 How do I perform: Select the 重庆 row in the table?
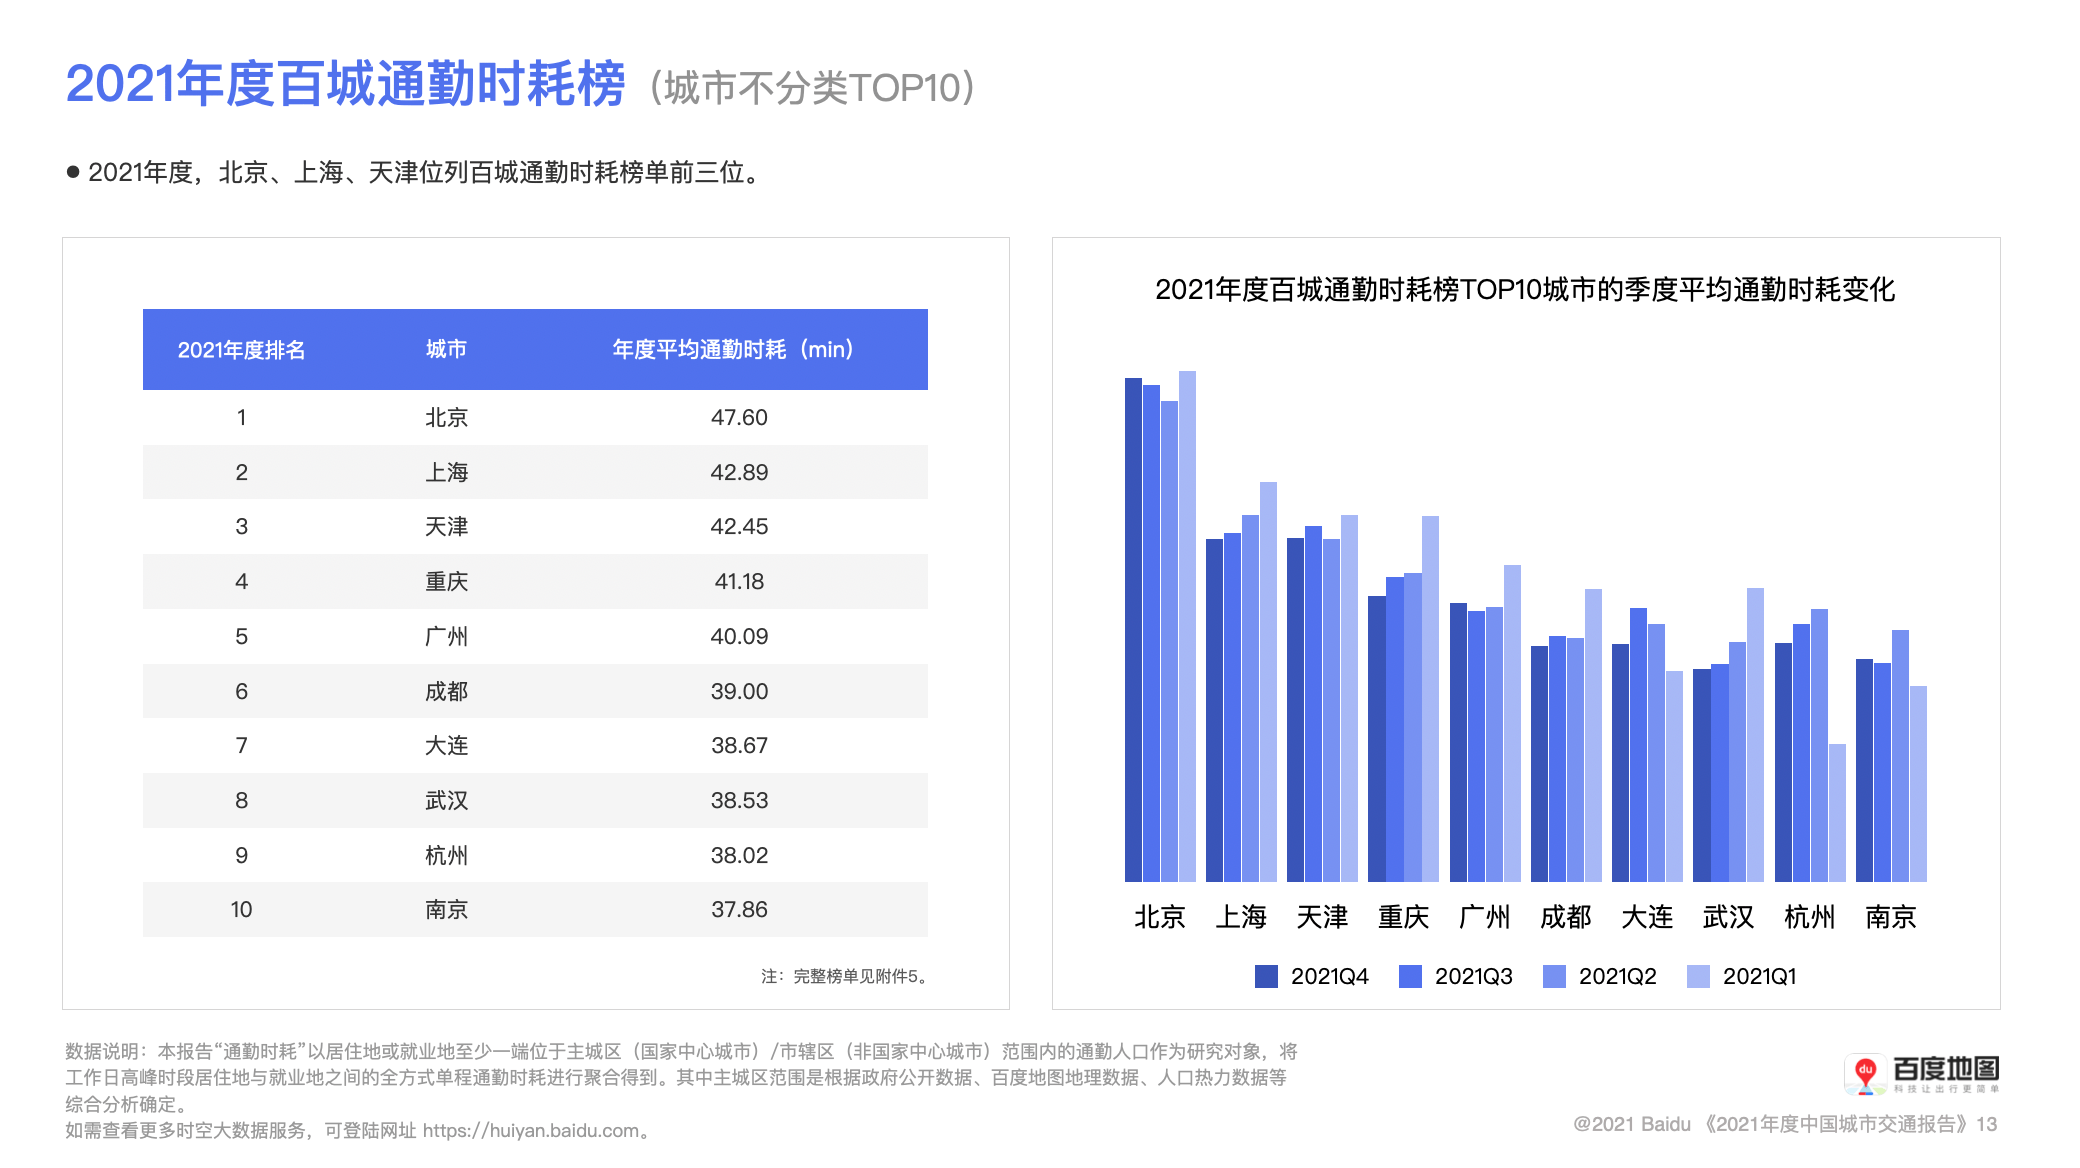[x=446, y=581]
